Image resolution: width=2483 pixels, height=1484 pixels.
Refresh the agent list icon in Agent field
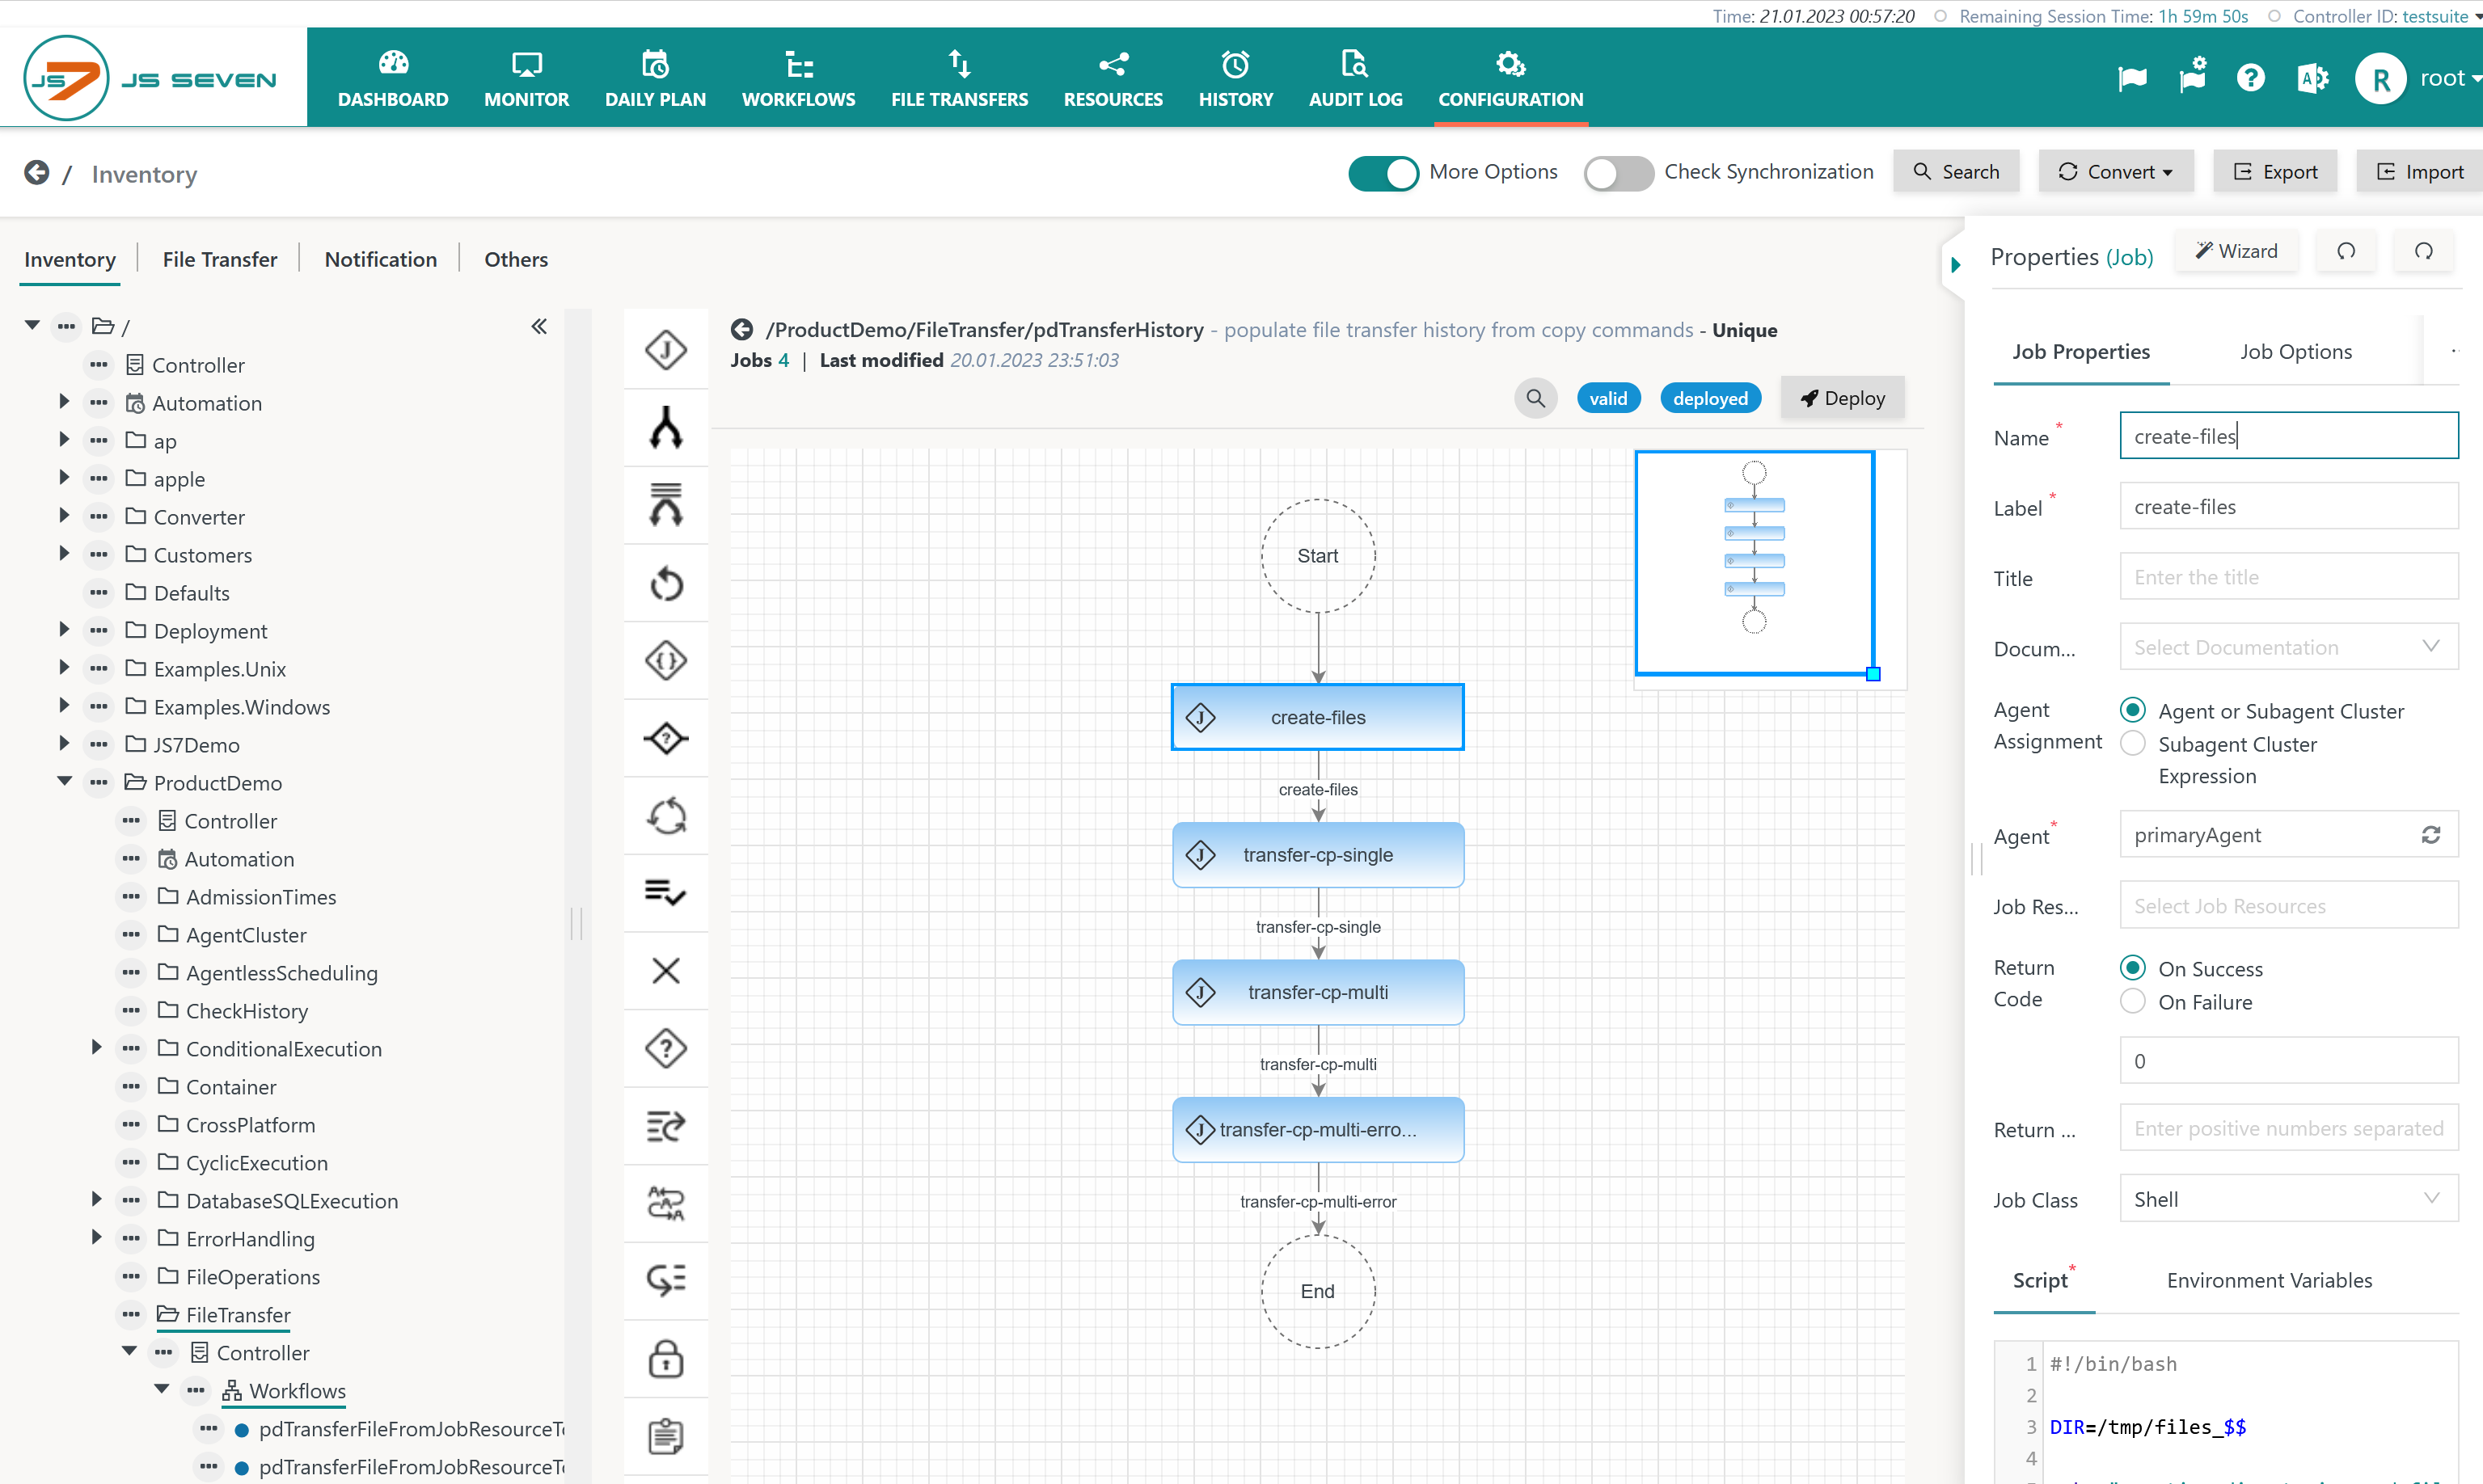tap(2431, 835)
